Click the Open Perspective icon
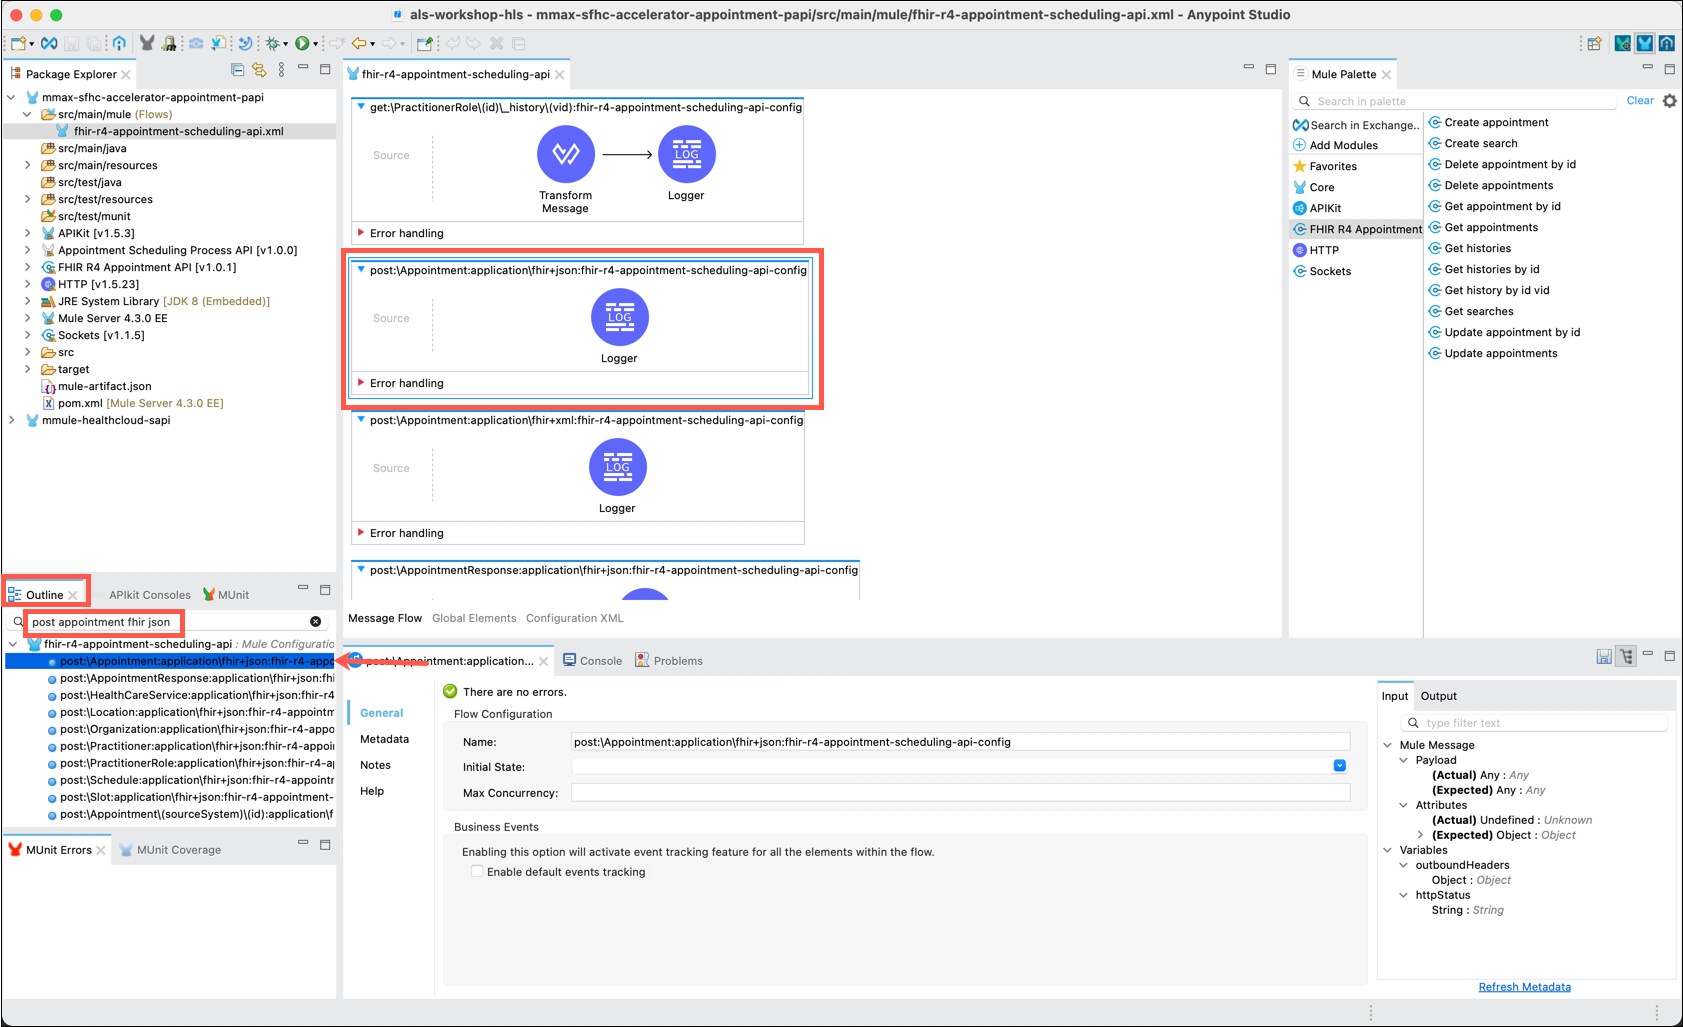Screen dimensions: 1683x1027 (1594, 44)
